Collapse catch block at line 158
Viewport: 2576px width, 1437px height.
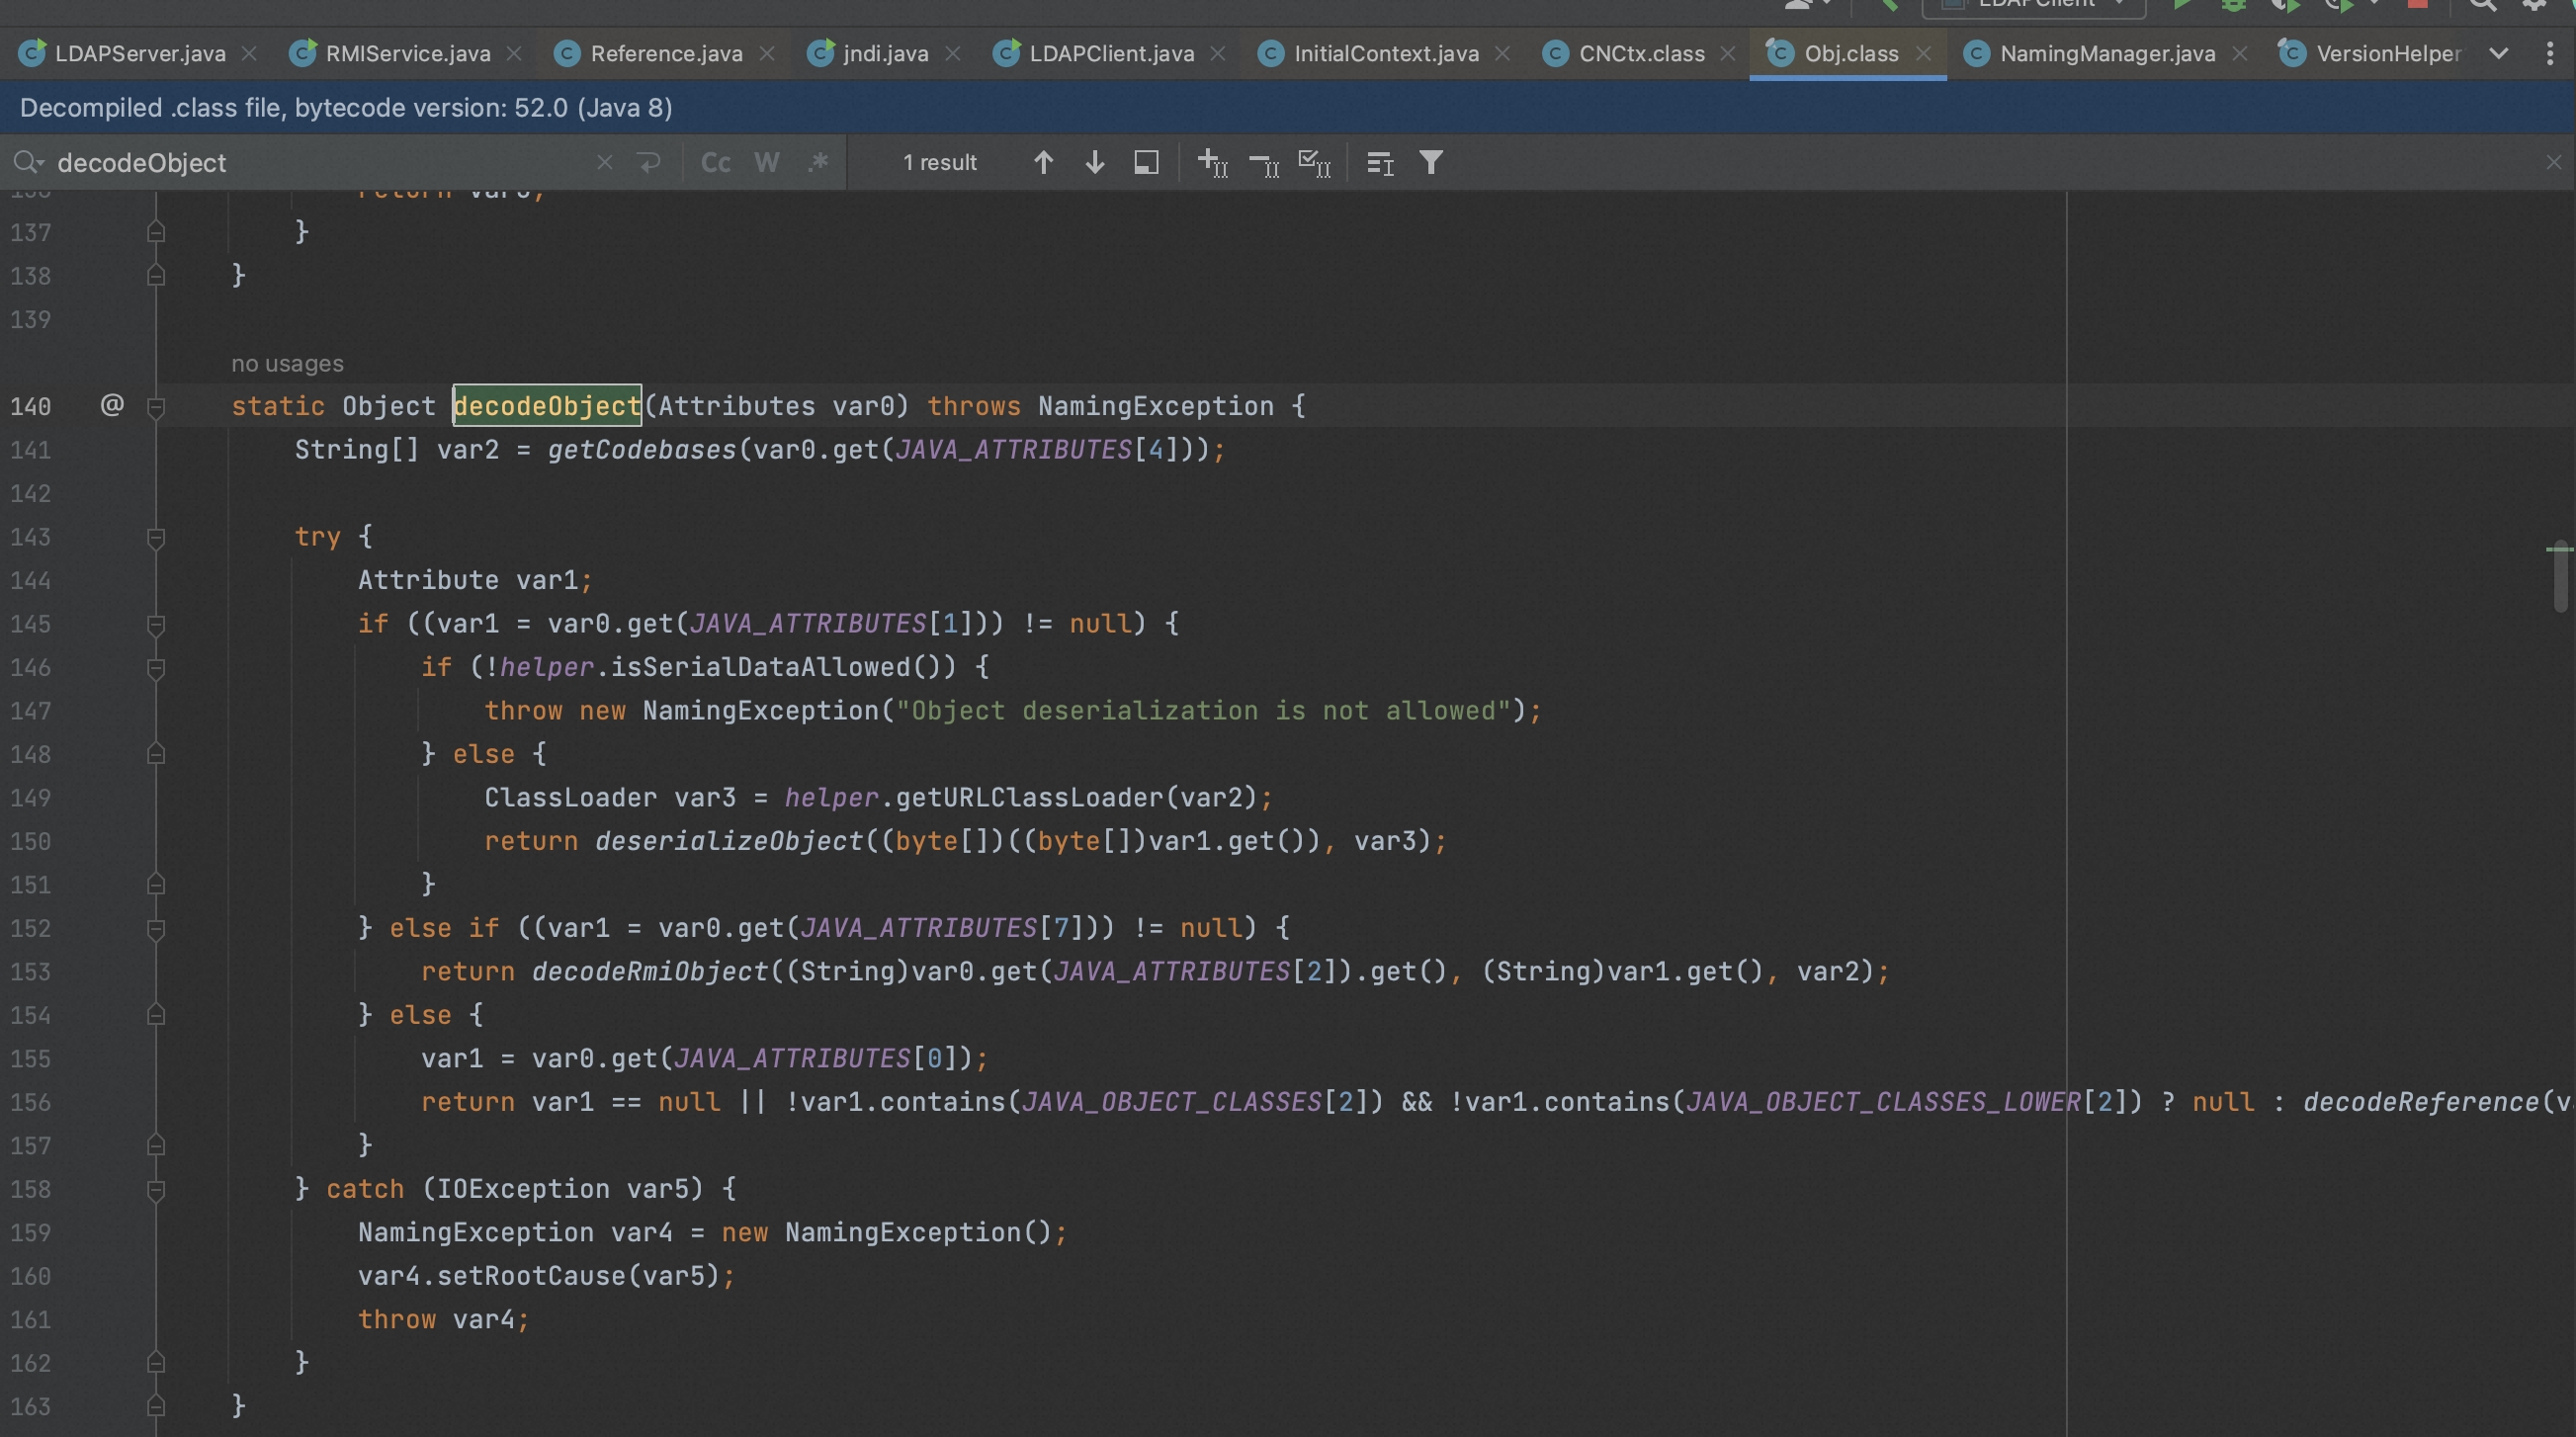click(156, 1190)
